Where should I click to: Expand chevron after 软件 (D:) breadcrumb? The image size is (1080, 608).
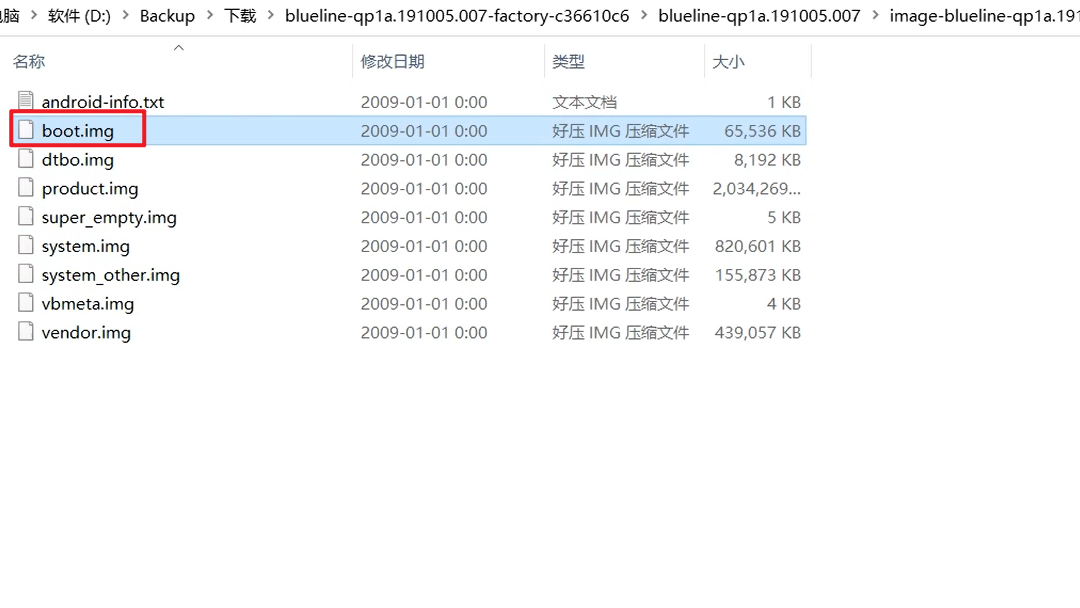coord(125,15)
